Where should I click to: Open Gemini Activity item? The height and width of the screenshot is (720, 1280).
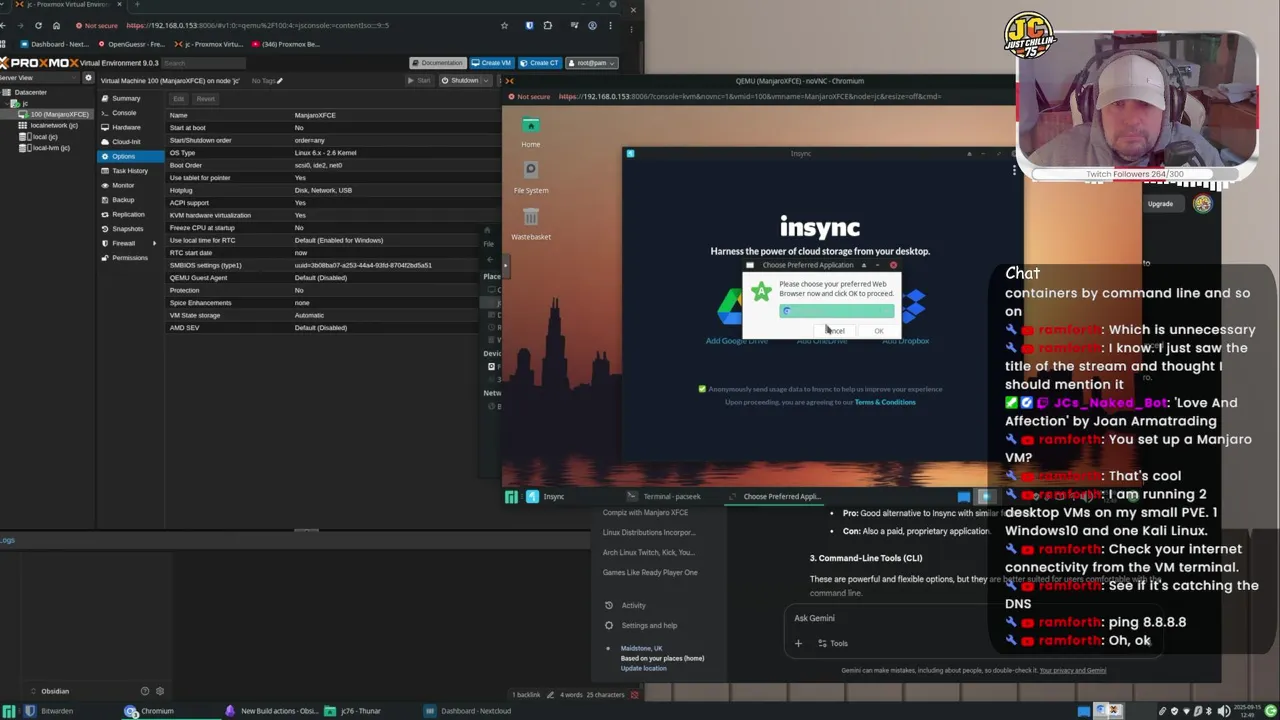point(626,605)
